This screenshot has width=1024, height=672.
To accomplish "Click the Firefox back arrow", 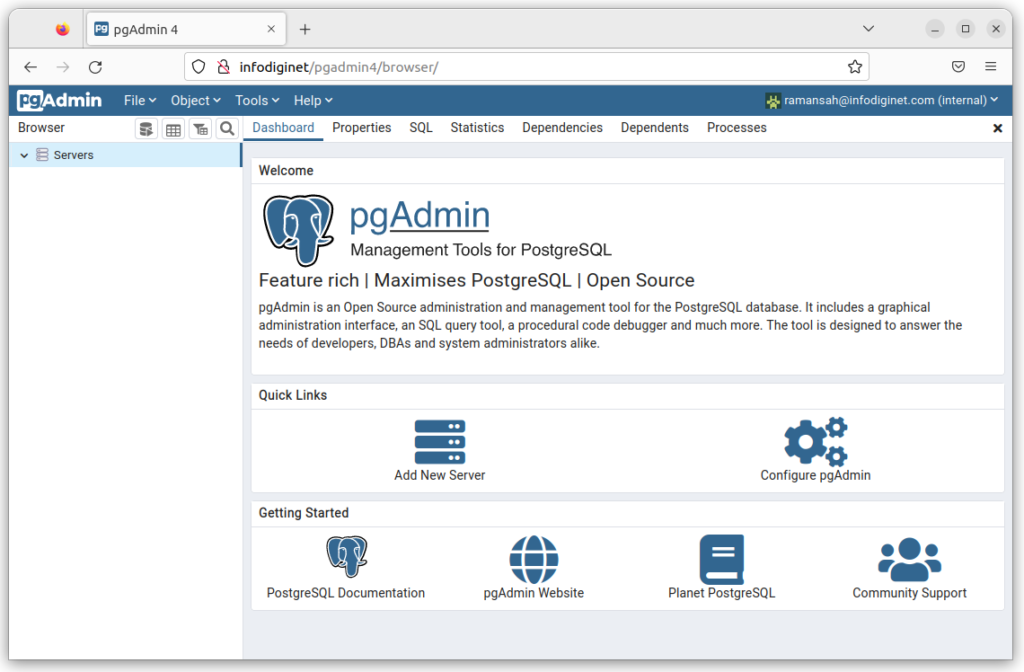I will pyautogui.click(x=31, y=67).
